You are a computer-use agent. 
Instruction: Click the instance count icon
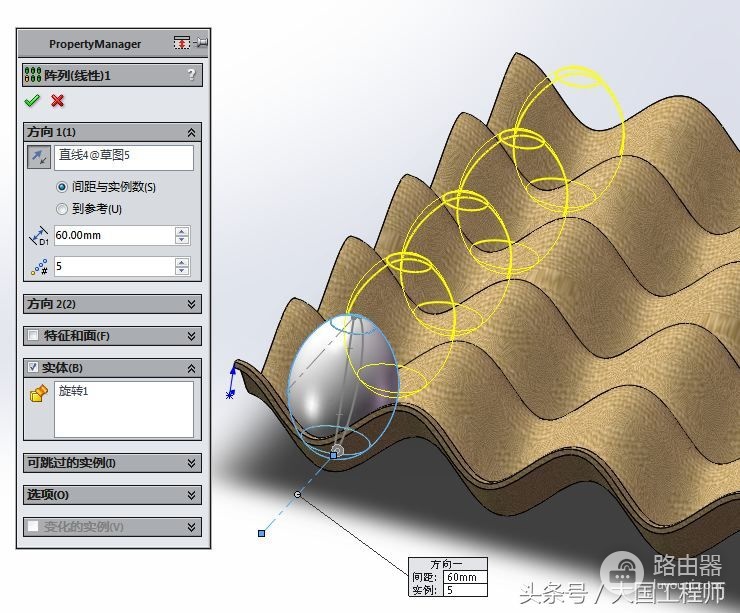coord(39,267)
